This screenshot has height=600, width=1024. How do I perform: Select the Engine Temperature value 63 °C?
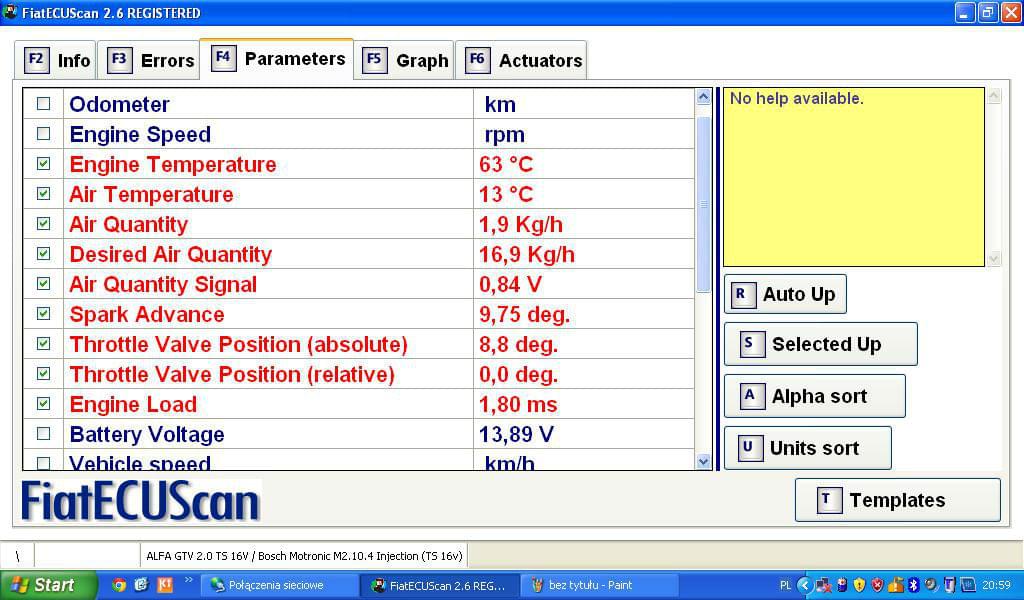(506, 164)
